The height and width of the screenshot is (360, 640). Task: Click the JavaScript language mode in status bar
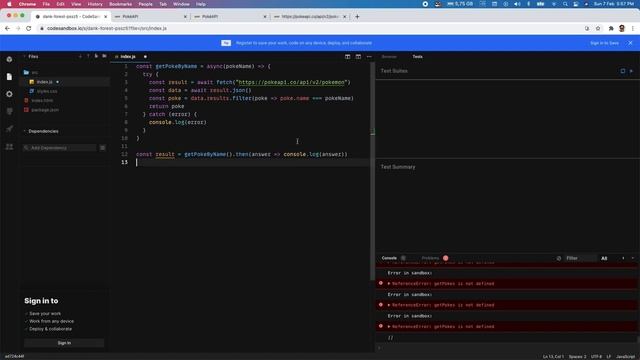click(x=625, y=357)
